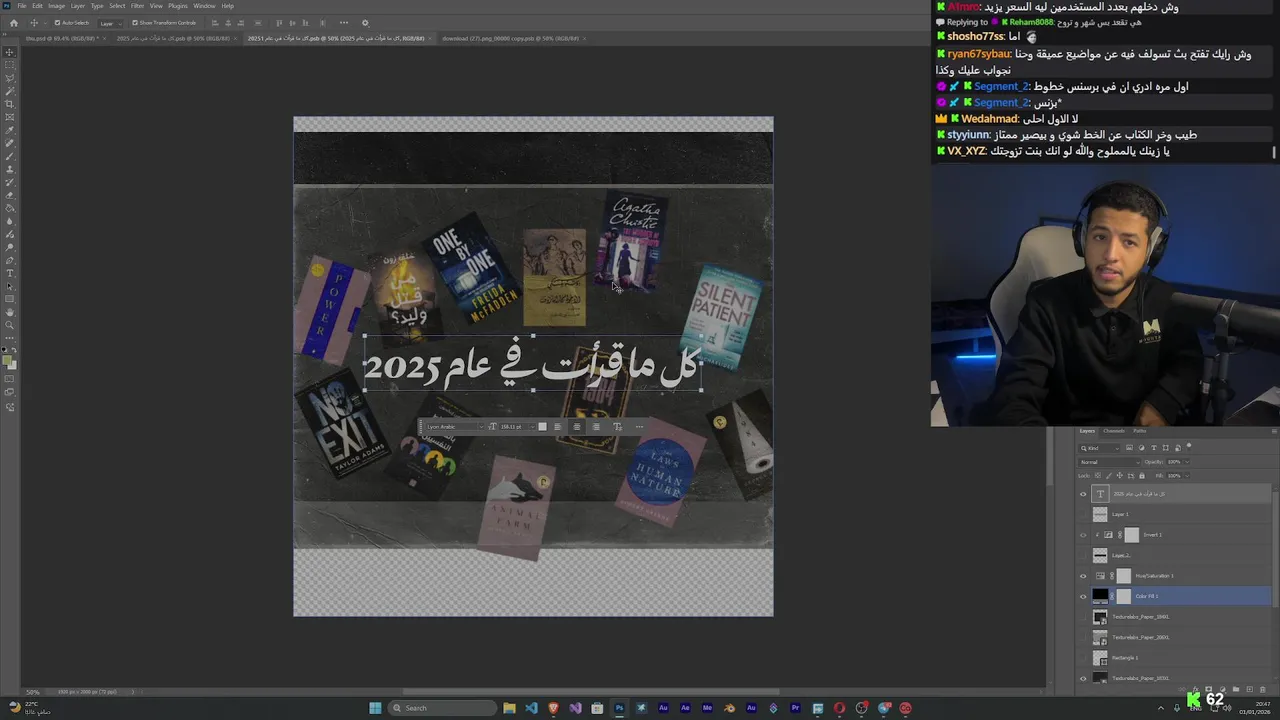Filter layers by adjustment layers icon

1141,448
